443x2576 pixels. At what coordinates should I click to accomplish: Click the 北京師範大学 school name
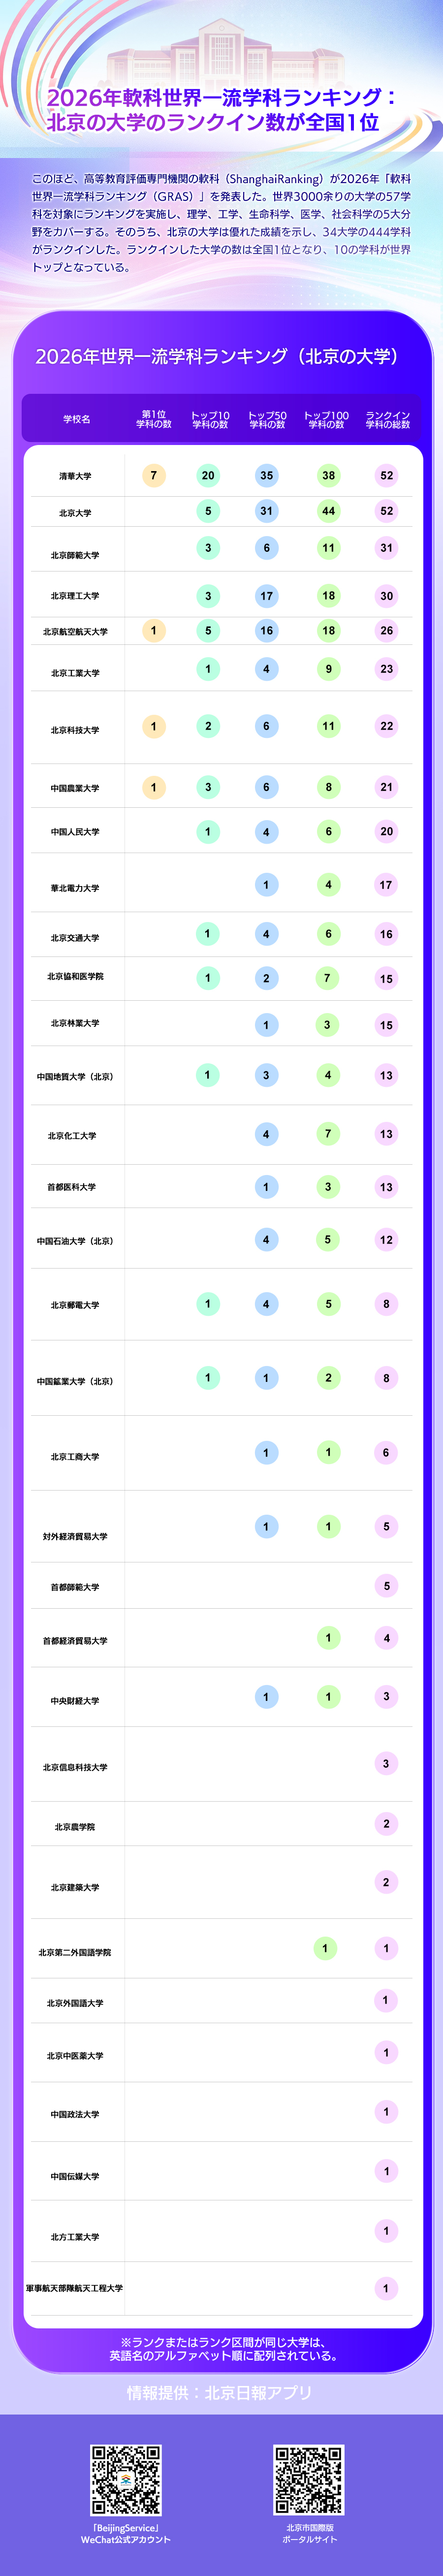pyautogui.click(x=75, y=555)
